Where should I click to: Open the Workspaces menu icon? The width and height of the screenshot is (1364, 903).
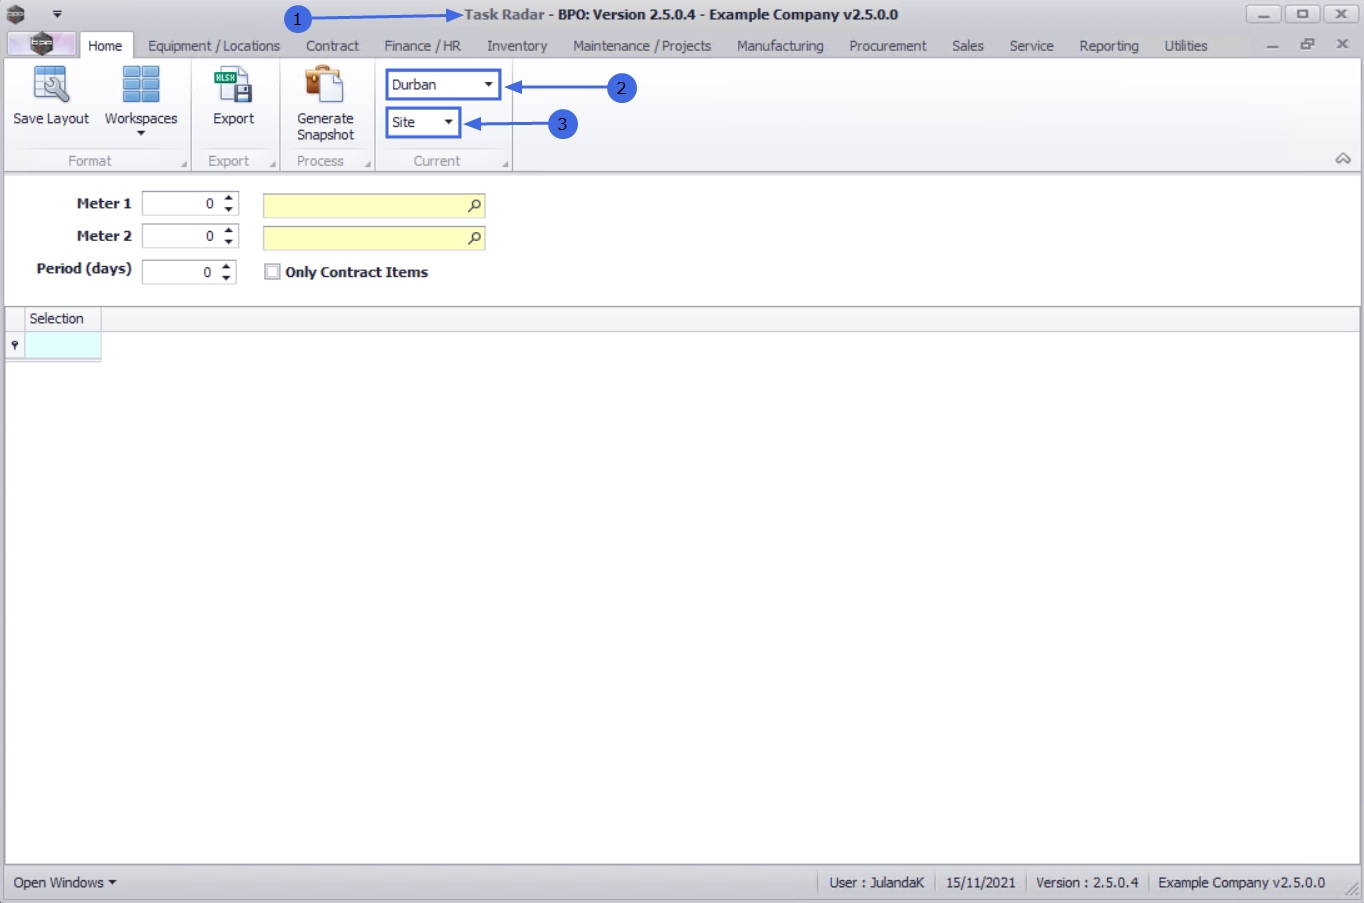(x=141, y=85)
